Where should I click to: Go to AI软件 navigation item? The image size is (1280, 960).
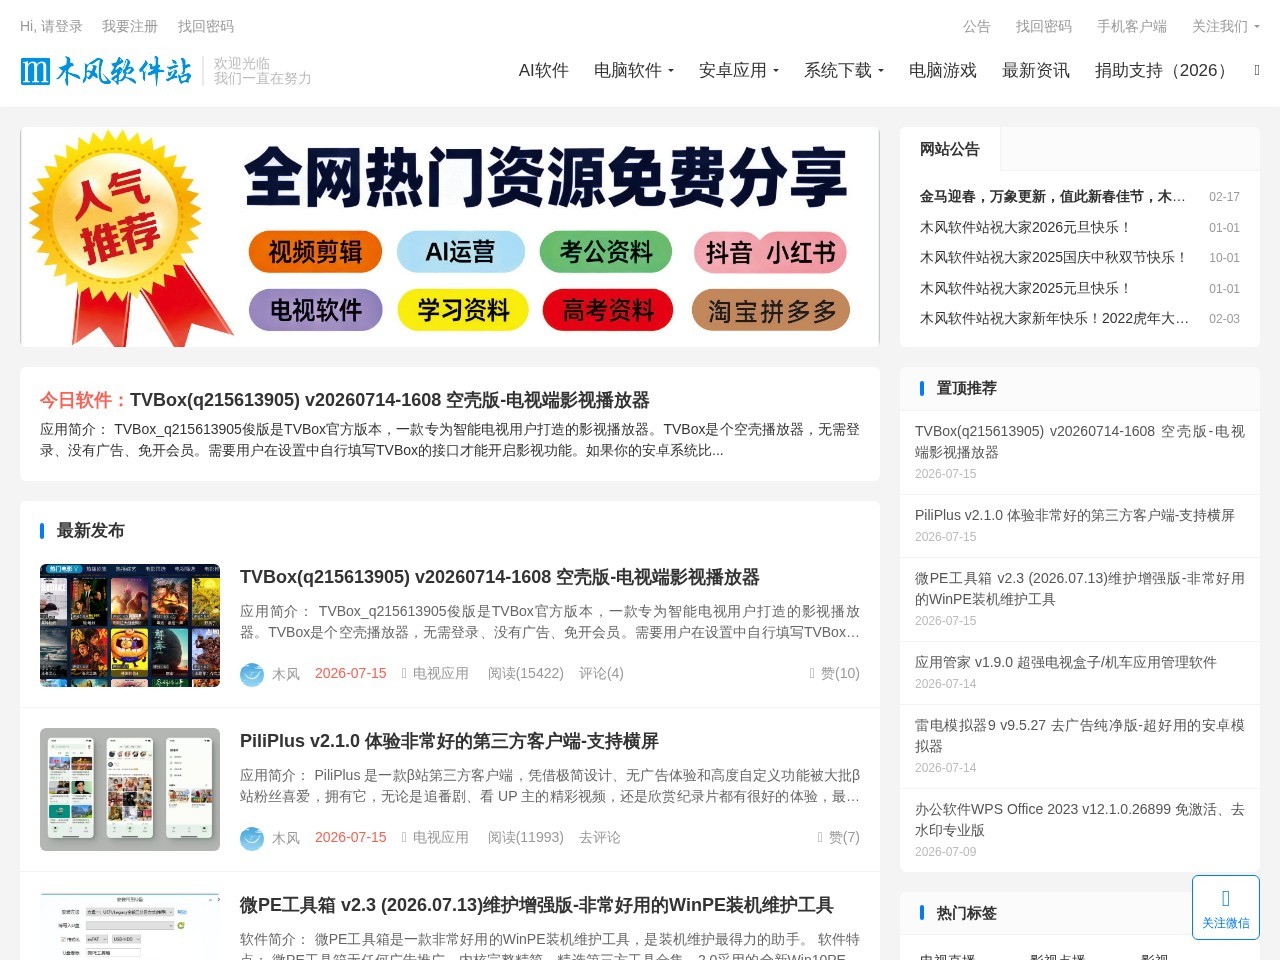pyautogui.click(x=544, y=70)
